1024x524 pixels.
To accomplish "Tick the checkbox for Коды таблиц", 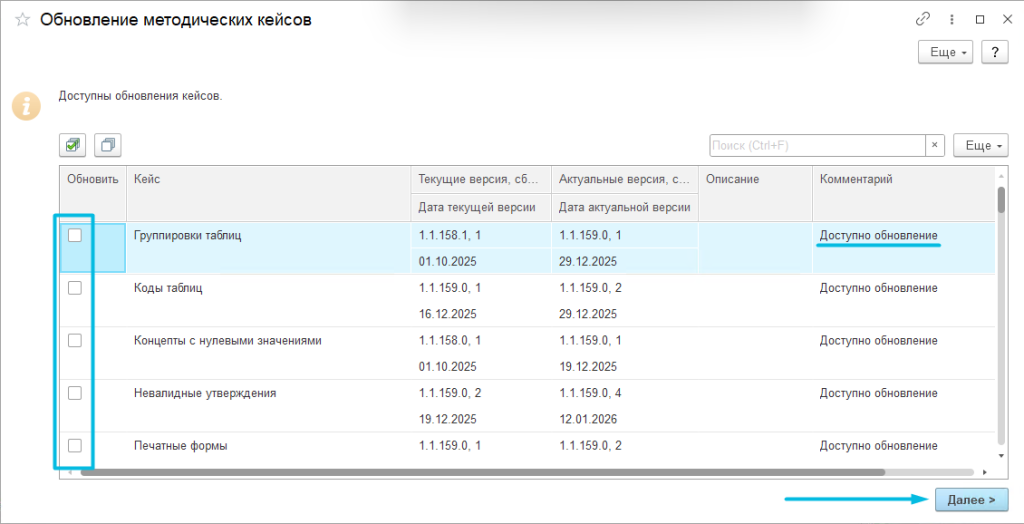I will tap(75, 287).
